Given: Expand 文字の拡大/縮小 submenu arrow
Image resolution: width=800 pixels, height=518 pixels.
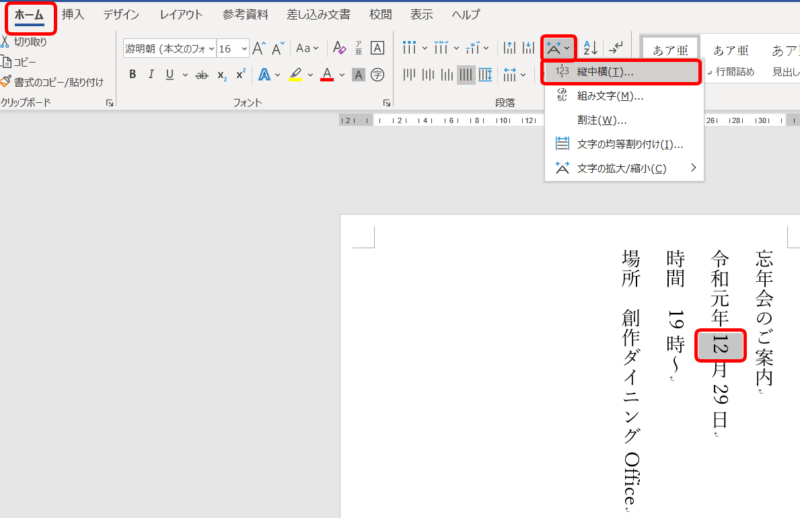Looking at the screenshot, I should pyautogui.click(x=693, y=167).
